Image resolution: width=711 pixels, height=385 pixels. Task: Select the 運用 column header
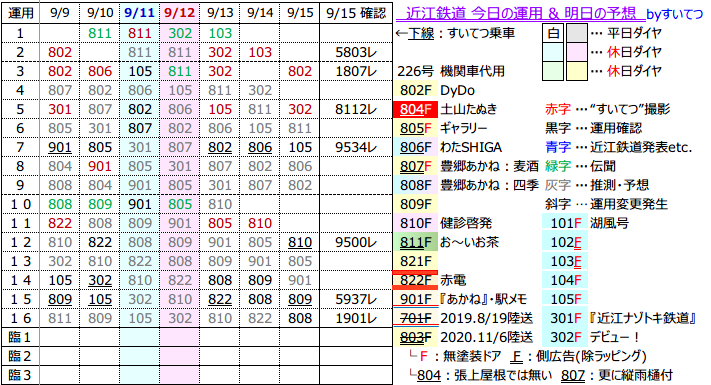click(20, 13)
